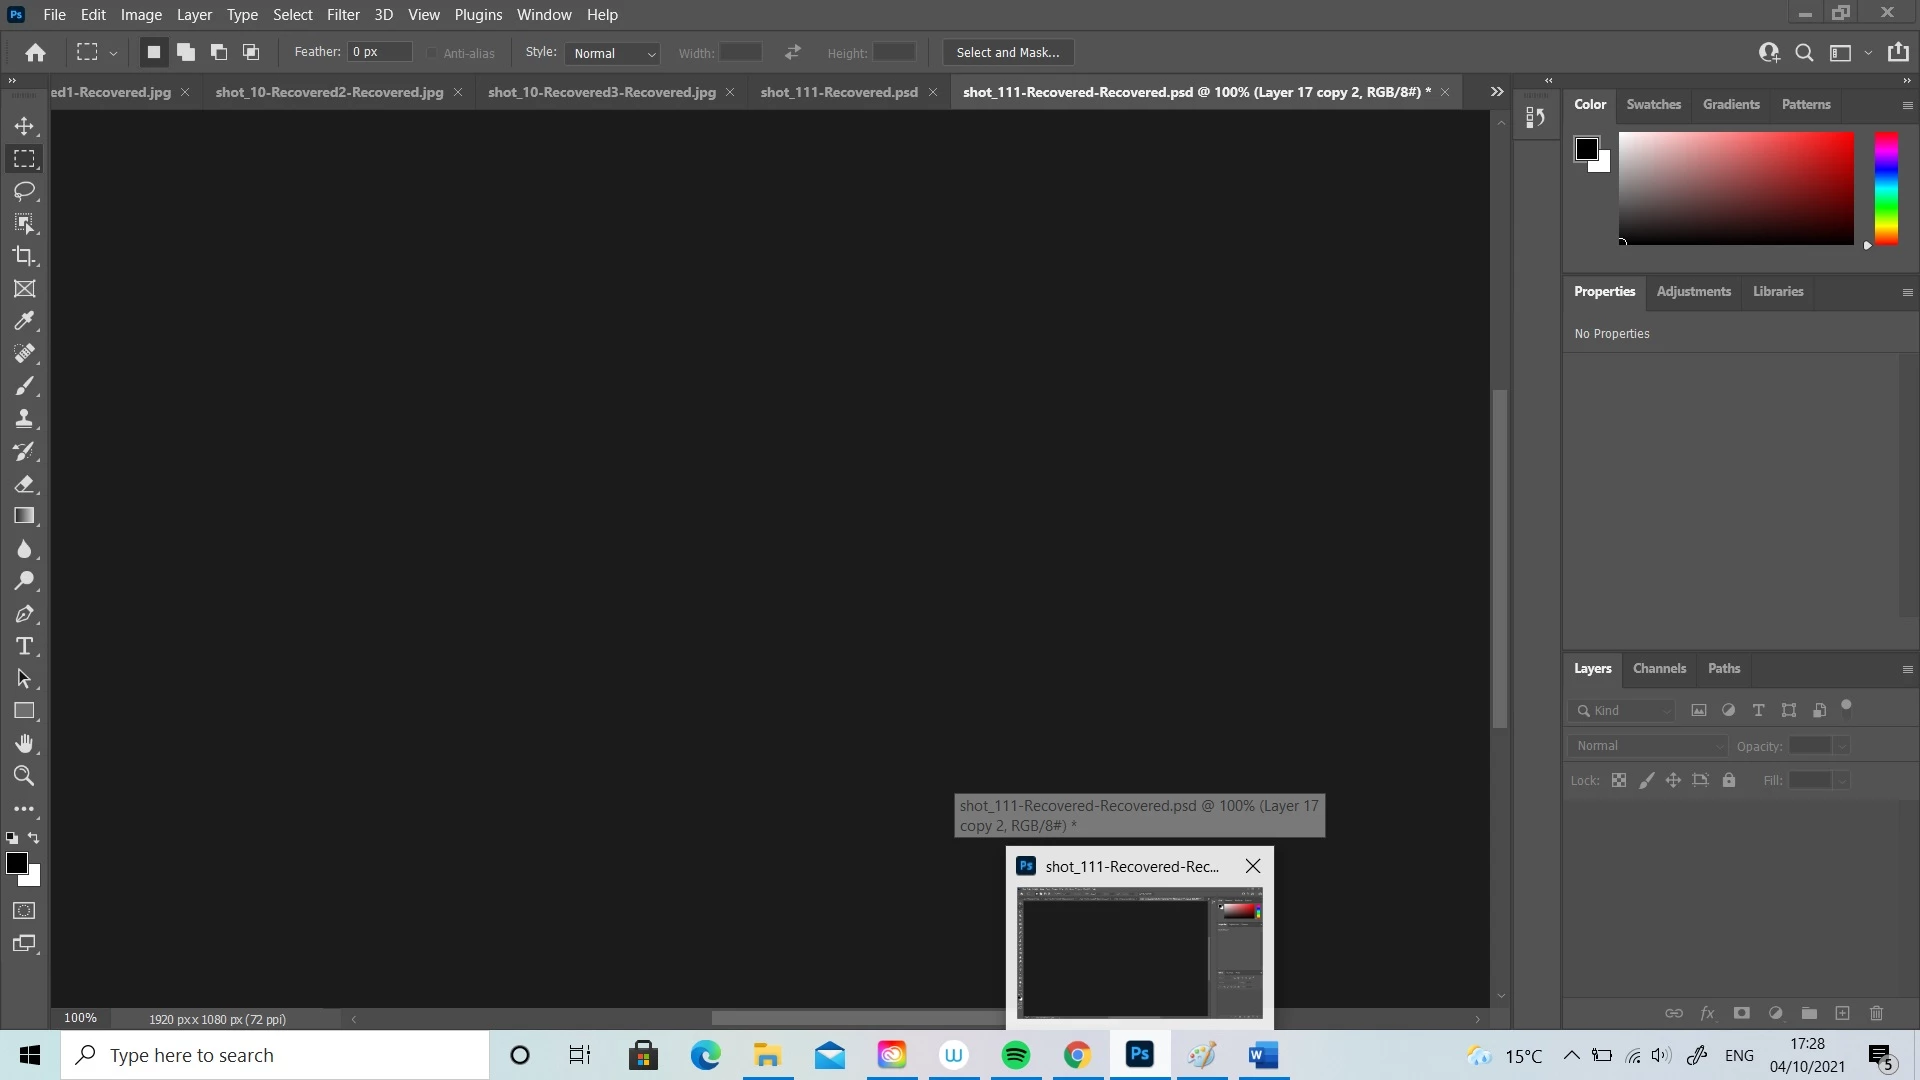The width and height of the screenshot is (1920, 1080).
Task: Select the Crop tool
Action: [24, 256]
